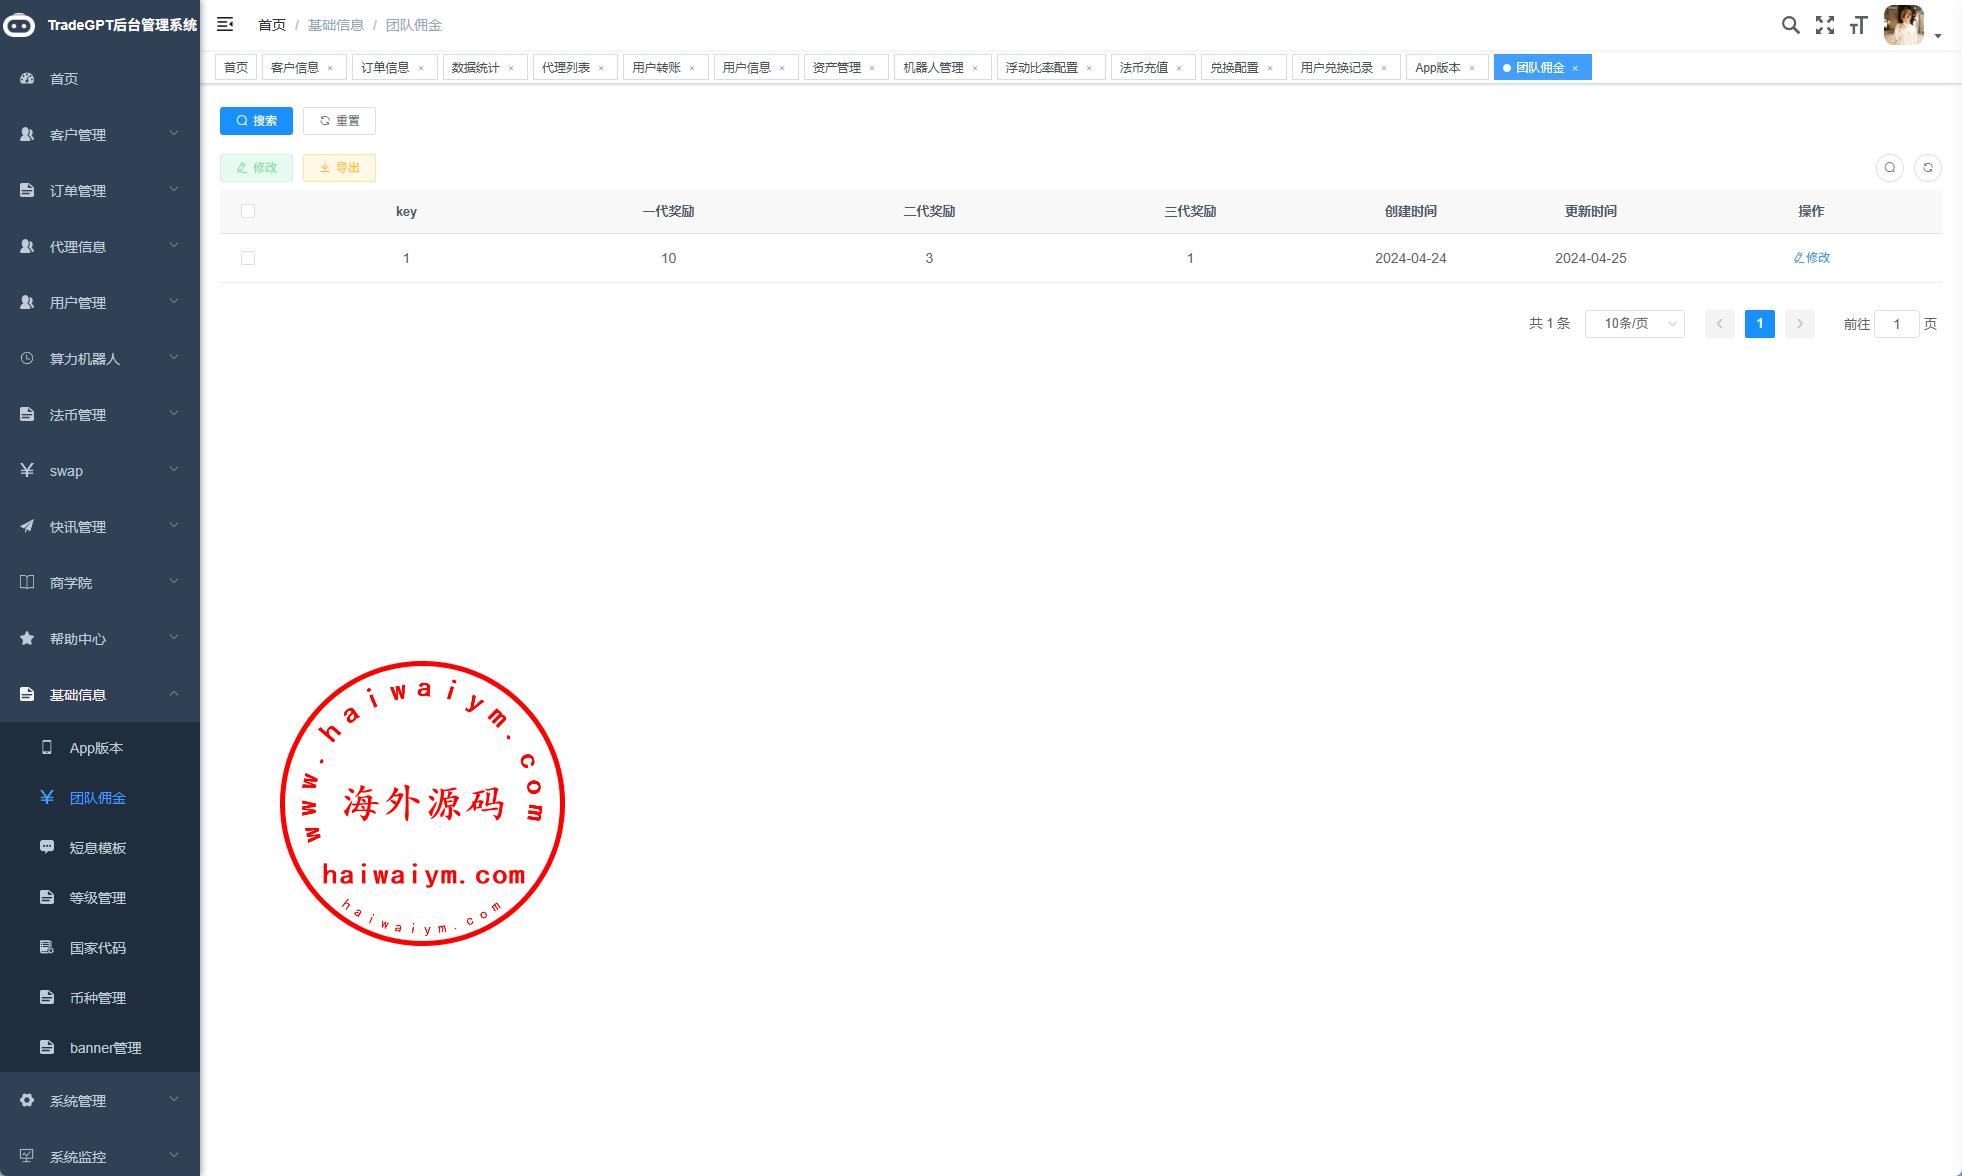Close the 机器人管理 tab
1962x1176 pixels.
975,68
